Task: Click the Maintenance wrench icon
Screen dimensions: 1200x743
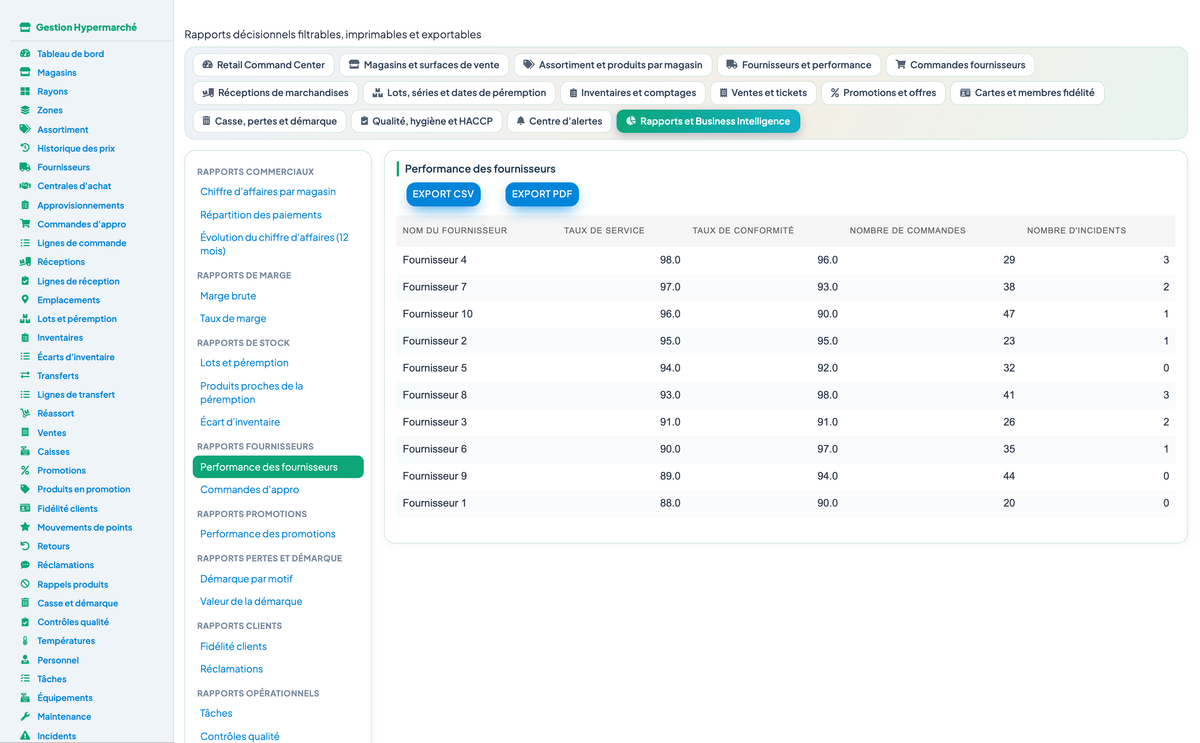Action: point(25,717)
